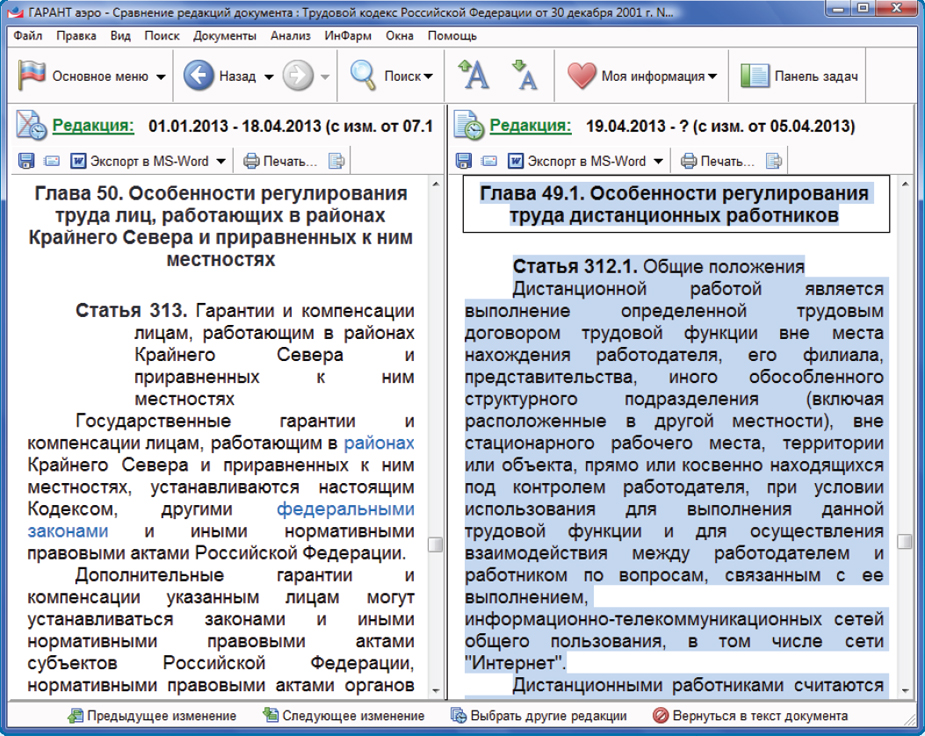Open the федеральными законами hyperlink
This screenshot has width=925, height=736.
click(345, 509)
